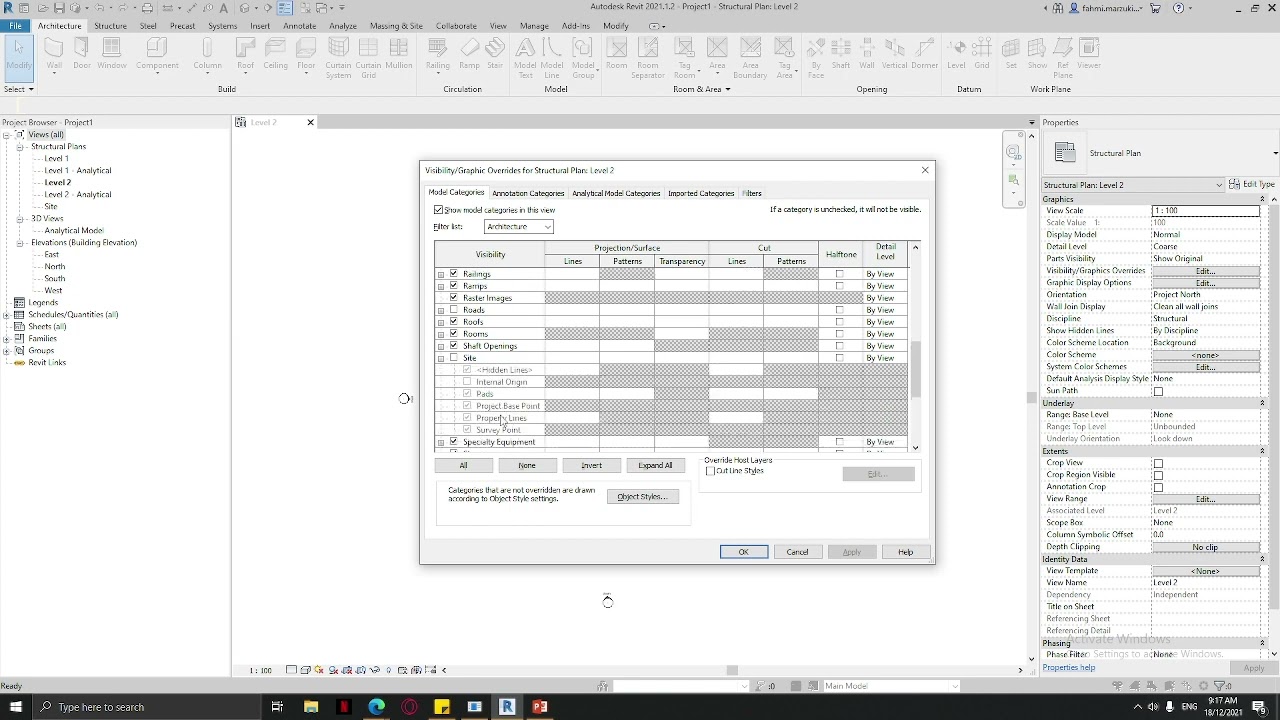
Task: Enable the Cut Line Styles checkbox
Action: [x=711, y=471]
